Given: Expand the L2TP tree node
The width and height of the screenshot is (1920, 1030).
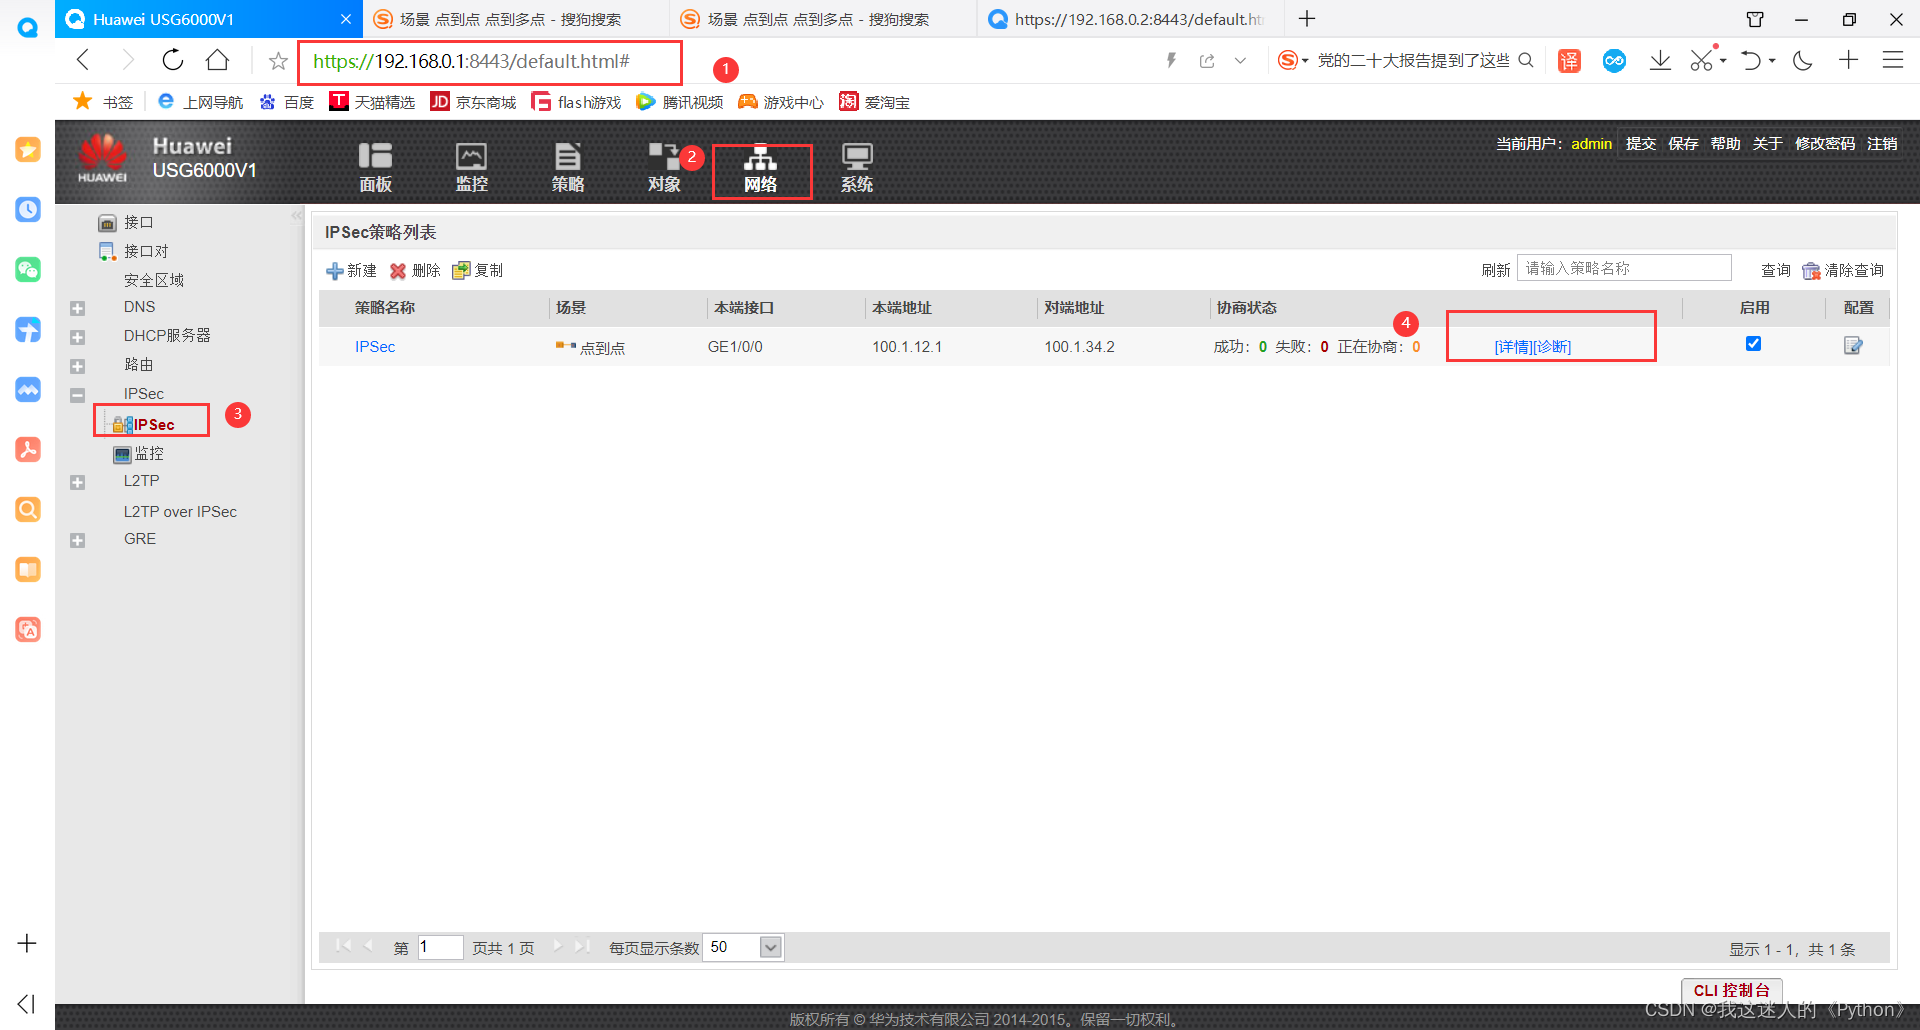Looking at the screenshot, I should pyautogui.click(x=77, y=482).
